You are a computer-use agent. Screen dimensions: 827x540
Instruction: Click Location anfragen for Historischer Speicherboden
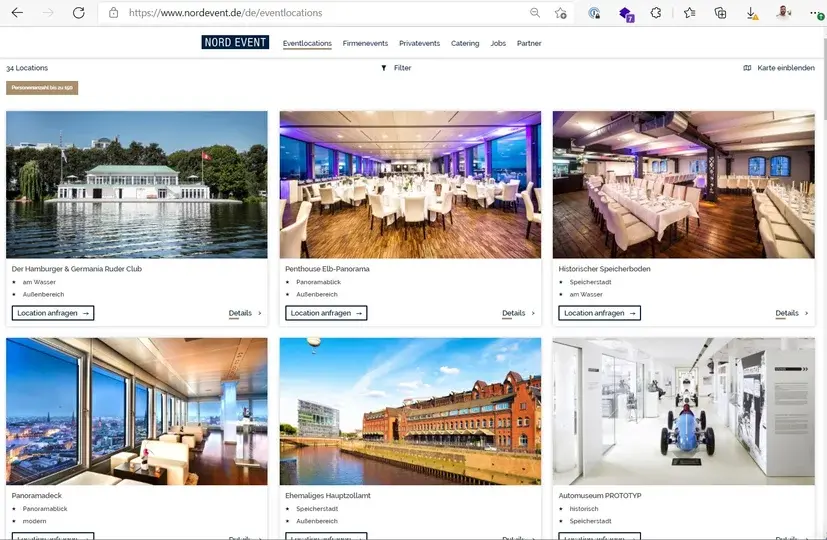[x=600, y=313]
